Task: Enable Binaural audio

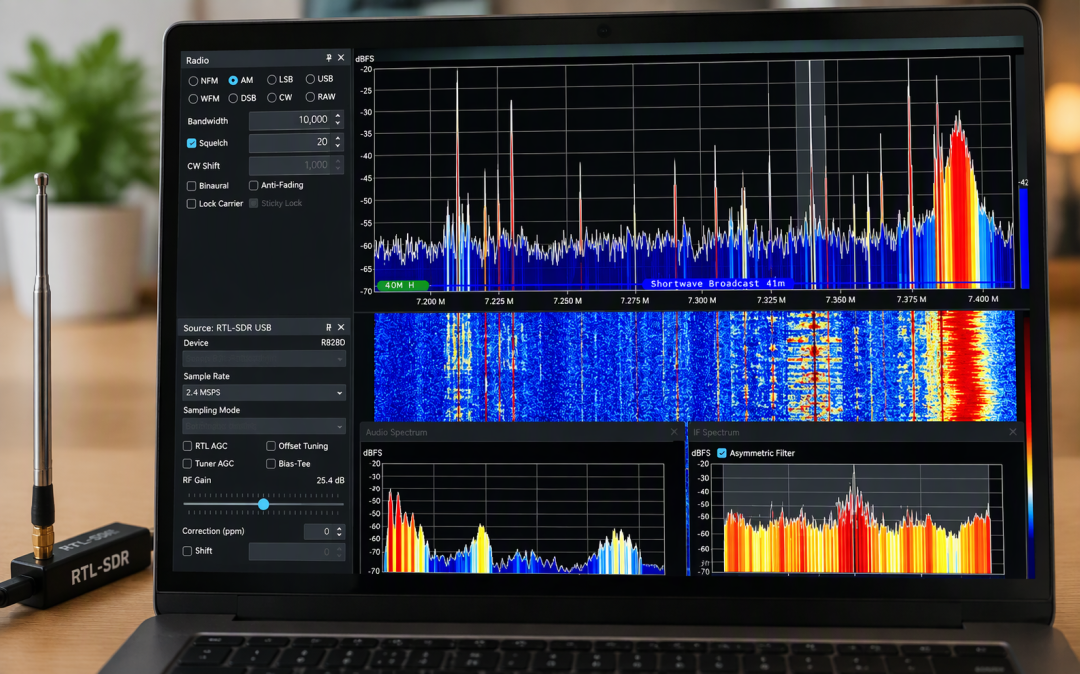Action: tap(191, 186)
